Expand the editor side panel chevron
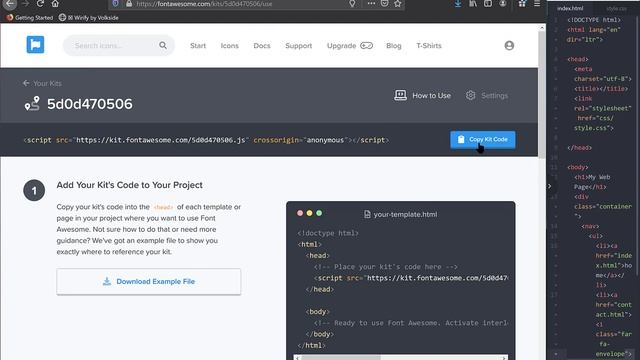 pyautogui.click(x=550, y=186)
